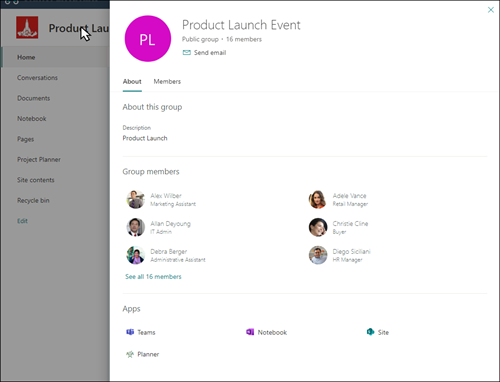Screen dimensions: 500x382
Task: Click the Teams app icon
Action: tap(130, 332)
